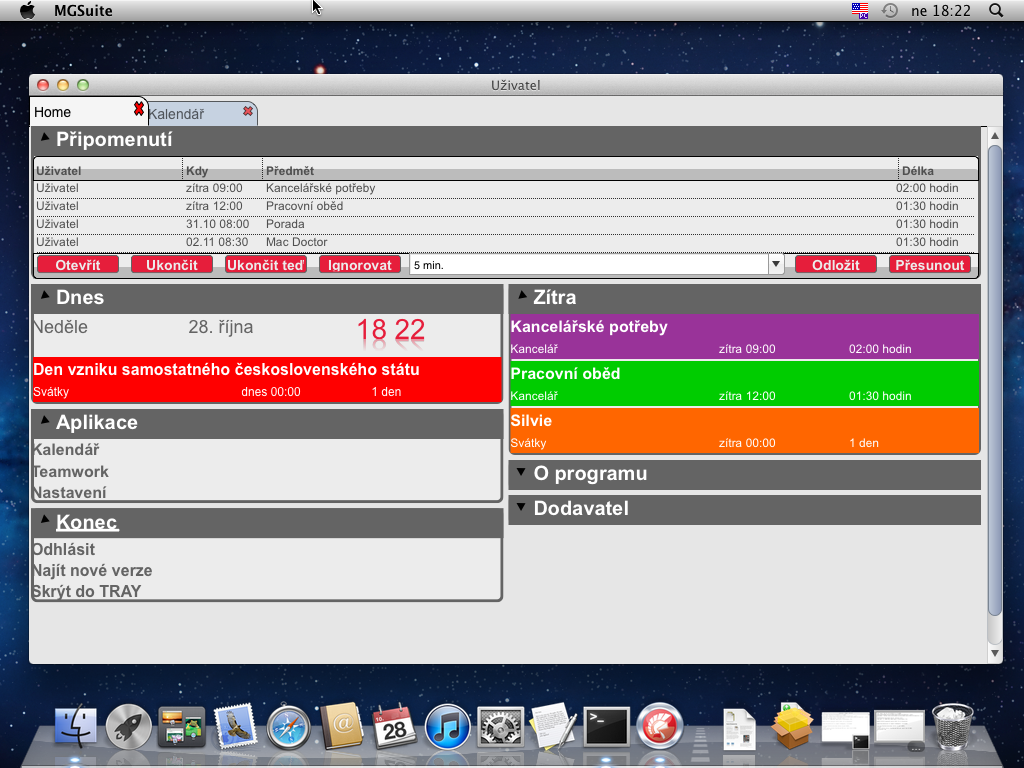
Task: Open Calendar icon showing 28 in dock
Action: (x=394, y=726)
